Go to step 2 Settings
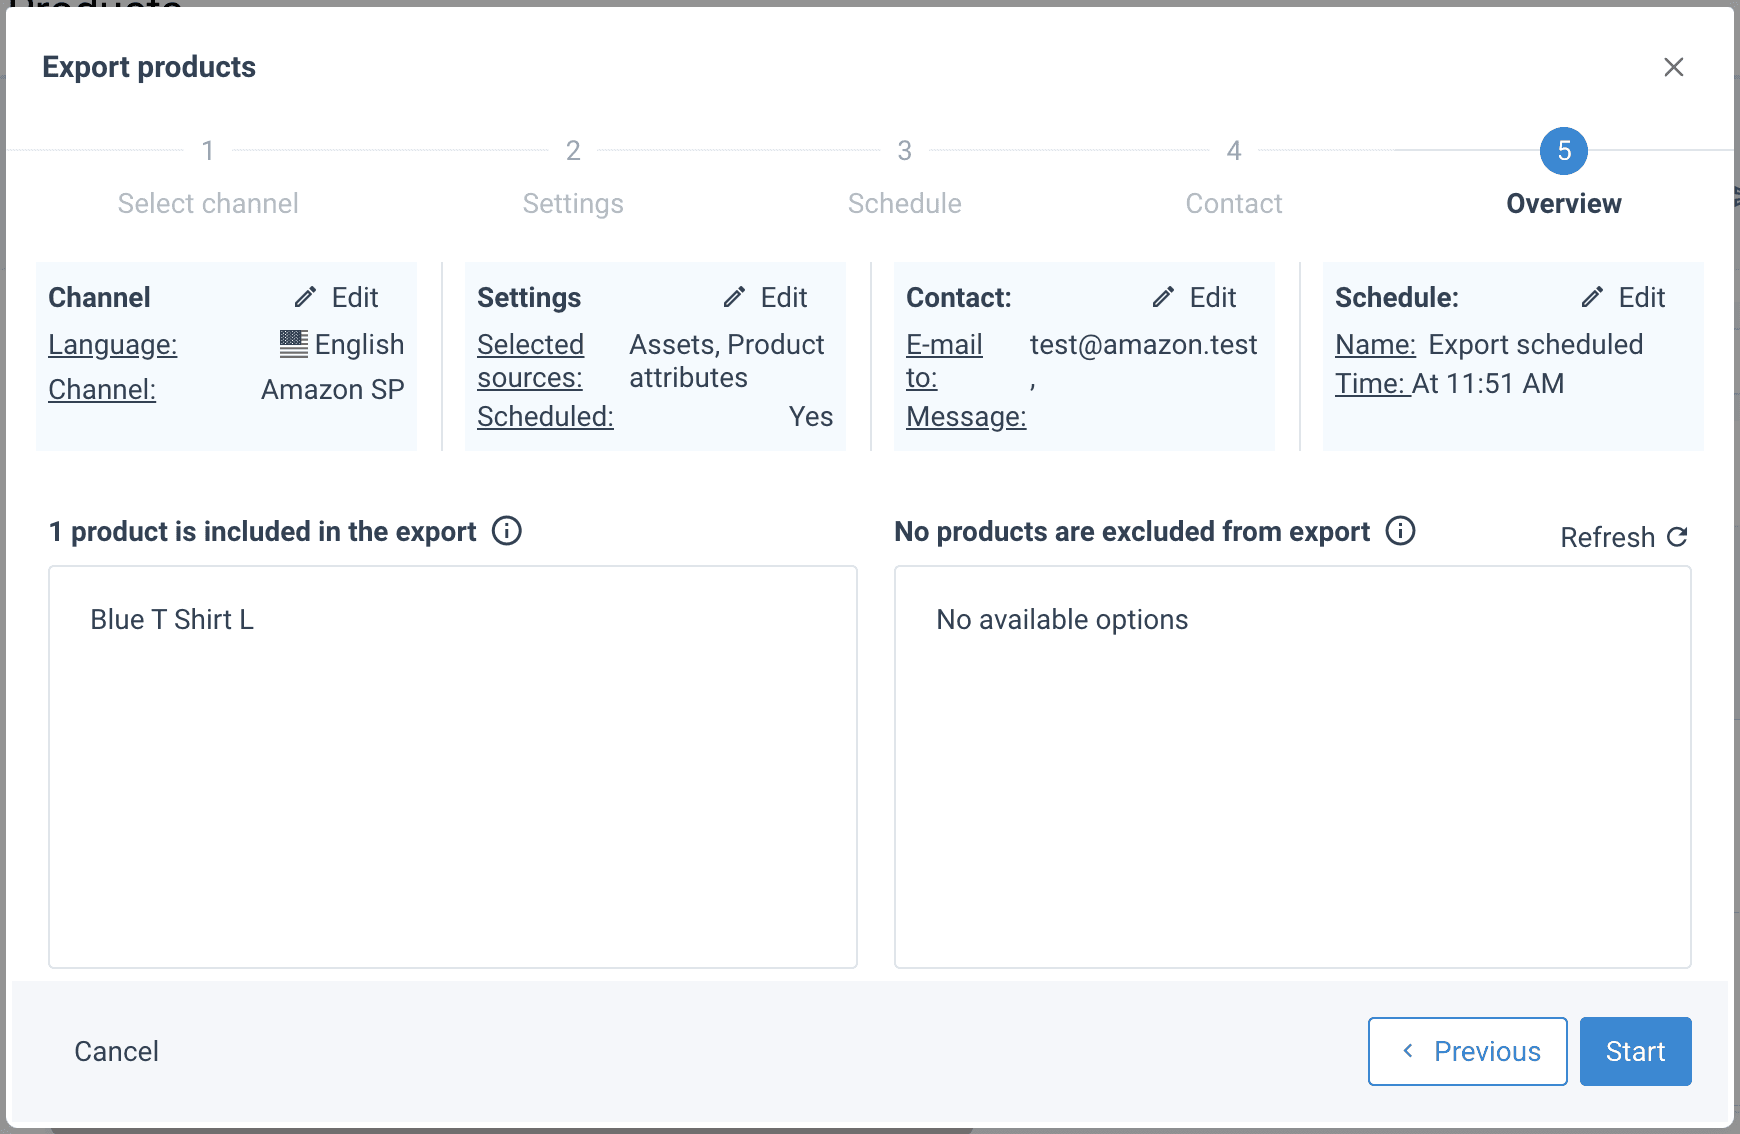This screenshot has width=1740, height=1134. 573,151
